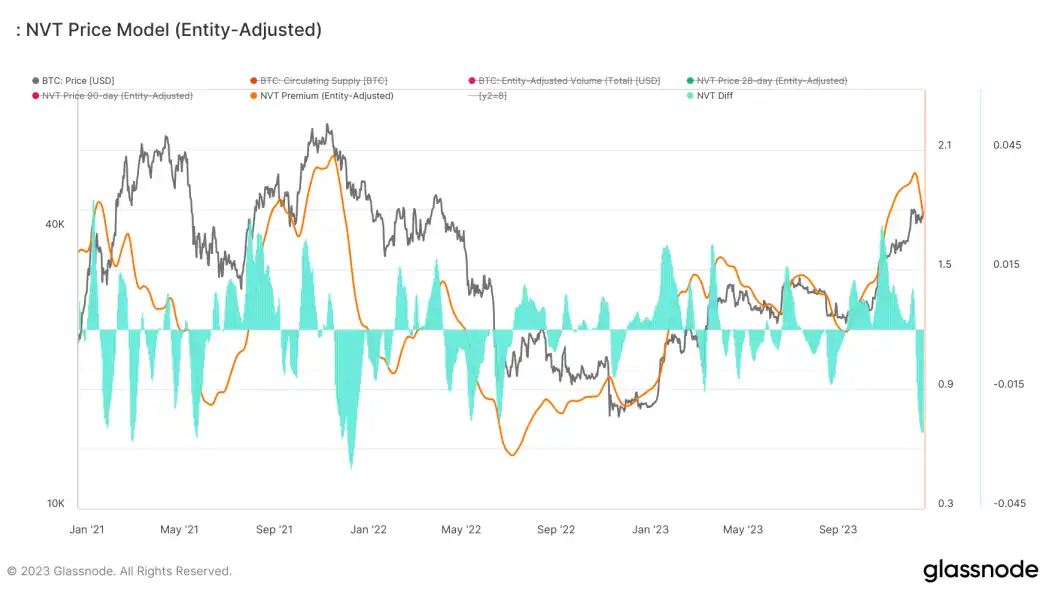
Task: Hide the NVT Premium (Entity-Adjusted) series
Action: pyautogui.click(x=322, y=96)
